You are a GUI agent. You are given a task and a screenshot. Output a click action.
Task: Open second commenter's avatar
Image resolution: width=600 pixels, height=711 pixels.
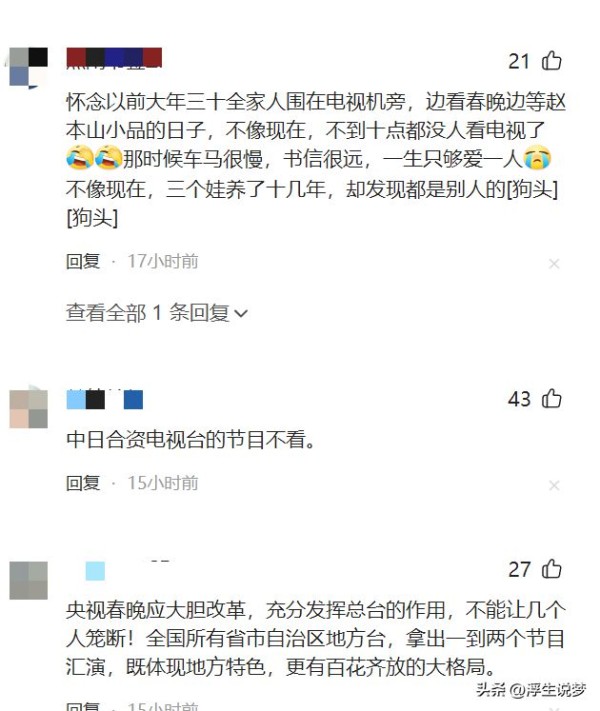(x=29, y=409)
